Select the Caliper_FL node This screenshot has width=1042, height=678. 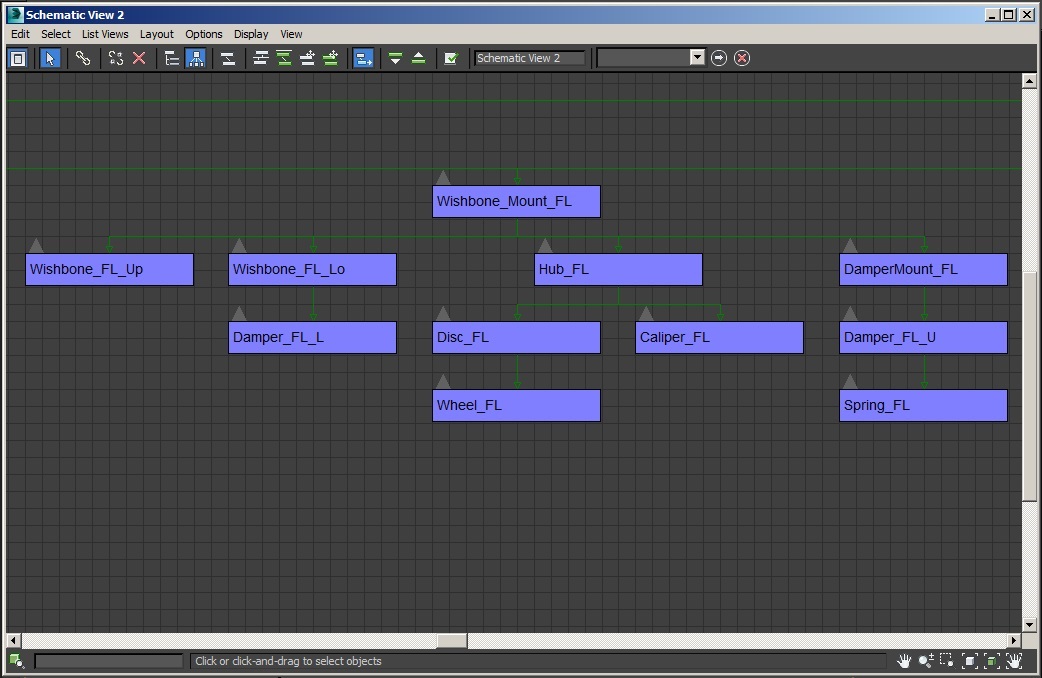click(719, 338)
